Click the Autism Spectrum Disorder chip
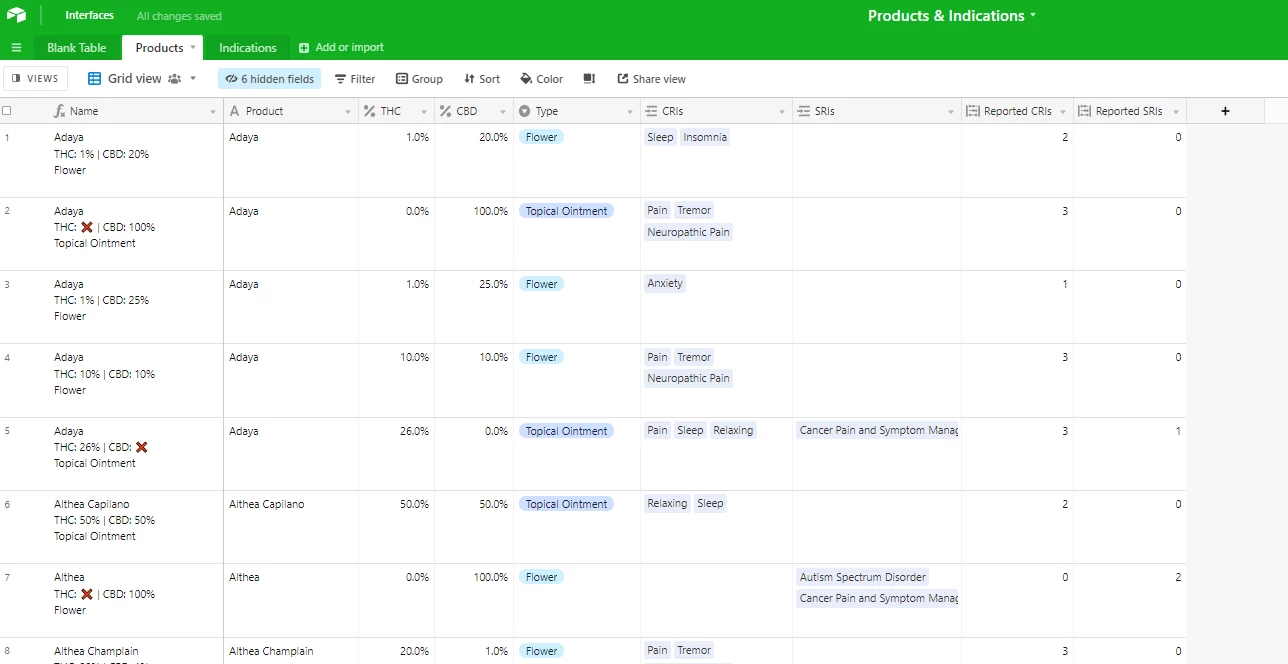This screenshot has height=664, width=1288. coord(863,577)
